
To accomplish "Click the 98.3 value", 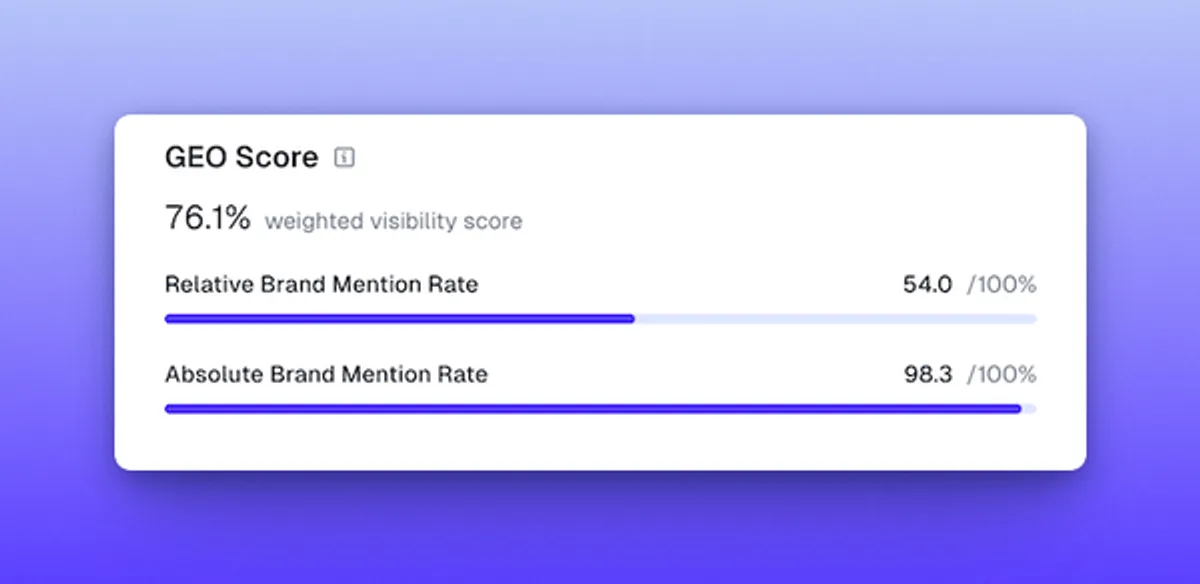I will [x=928, y=375].
